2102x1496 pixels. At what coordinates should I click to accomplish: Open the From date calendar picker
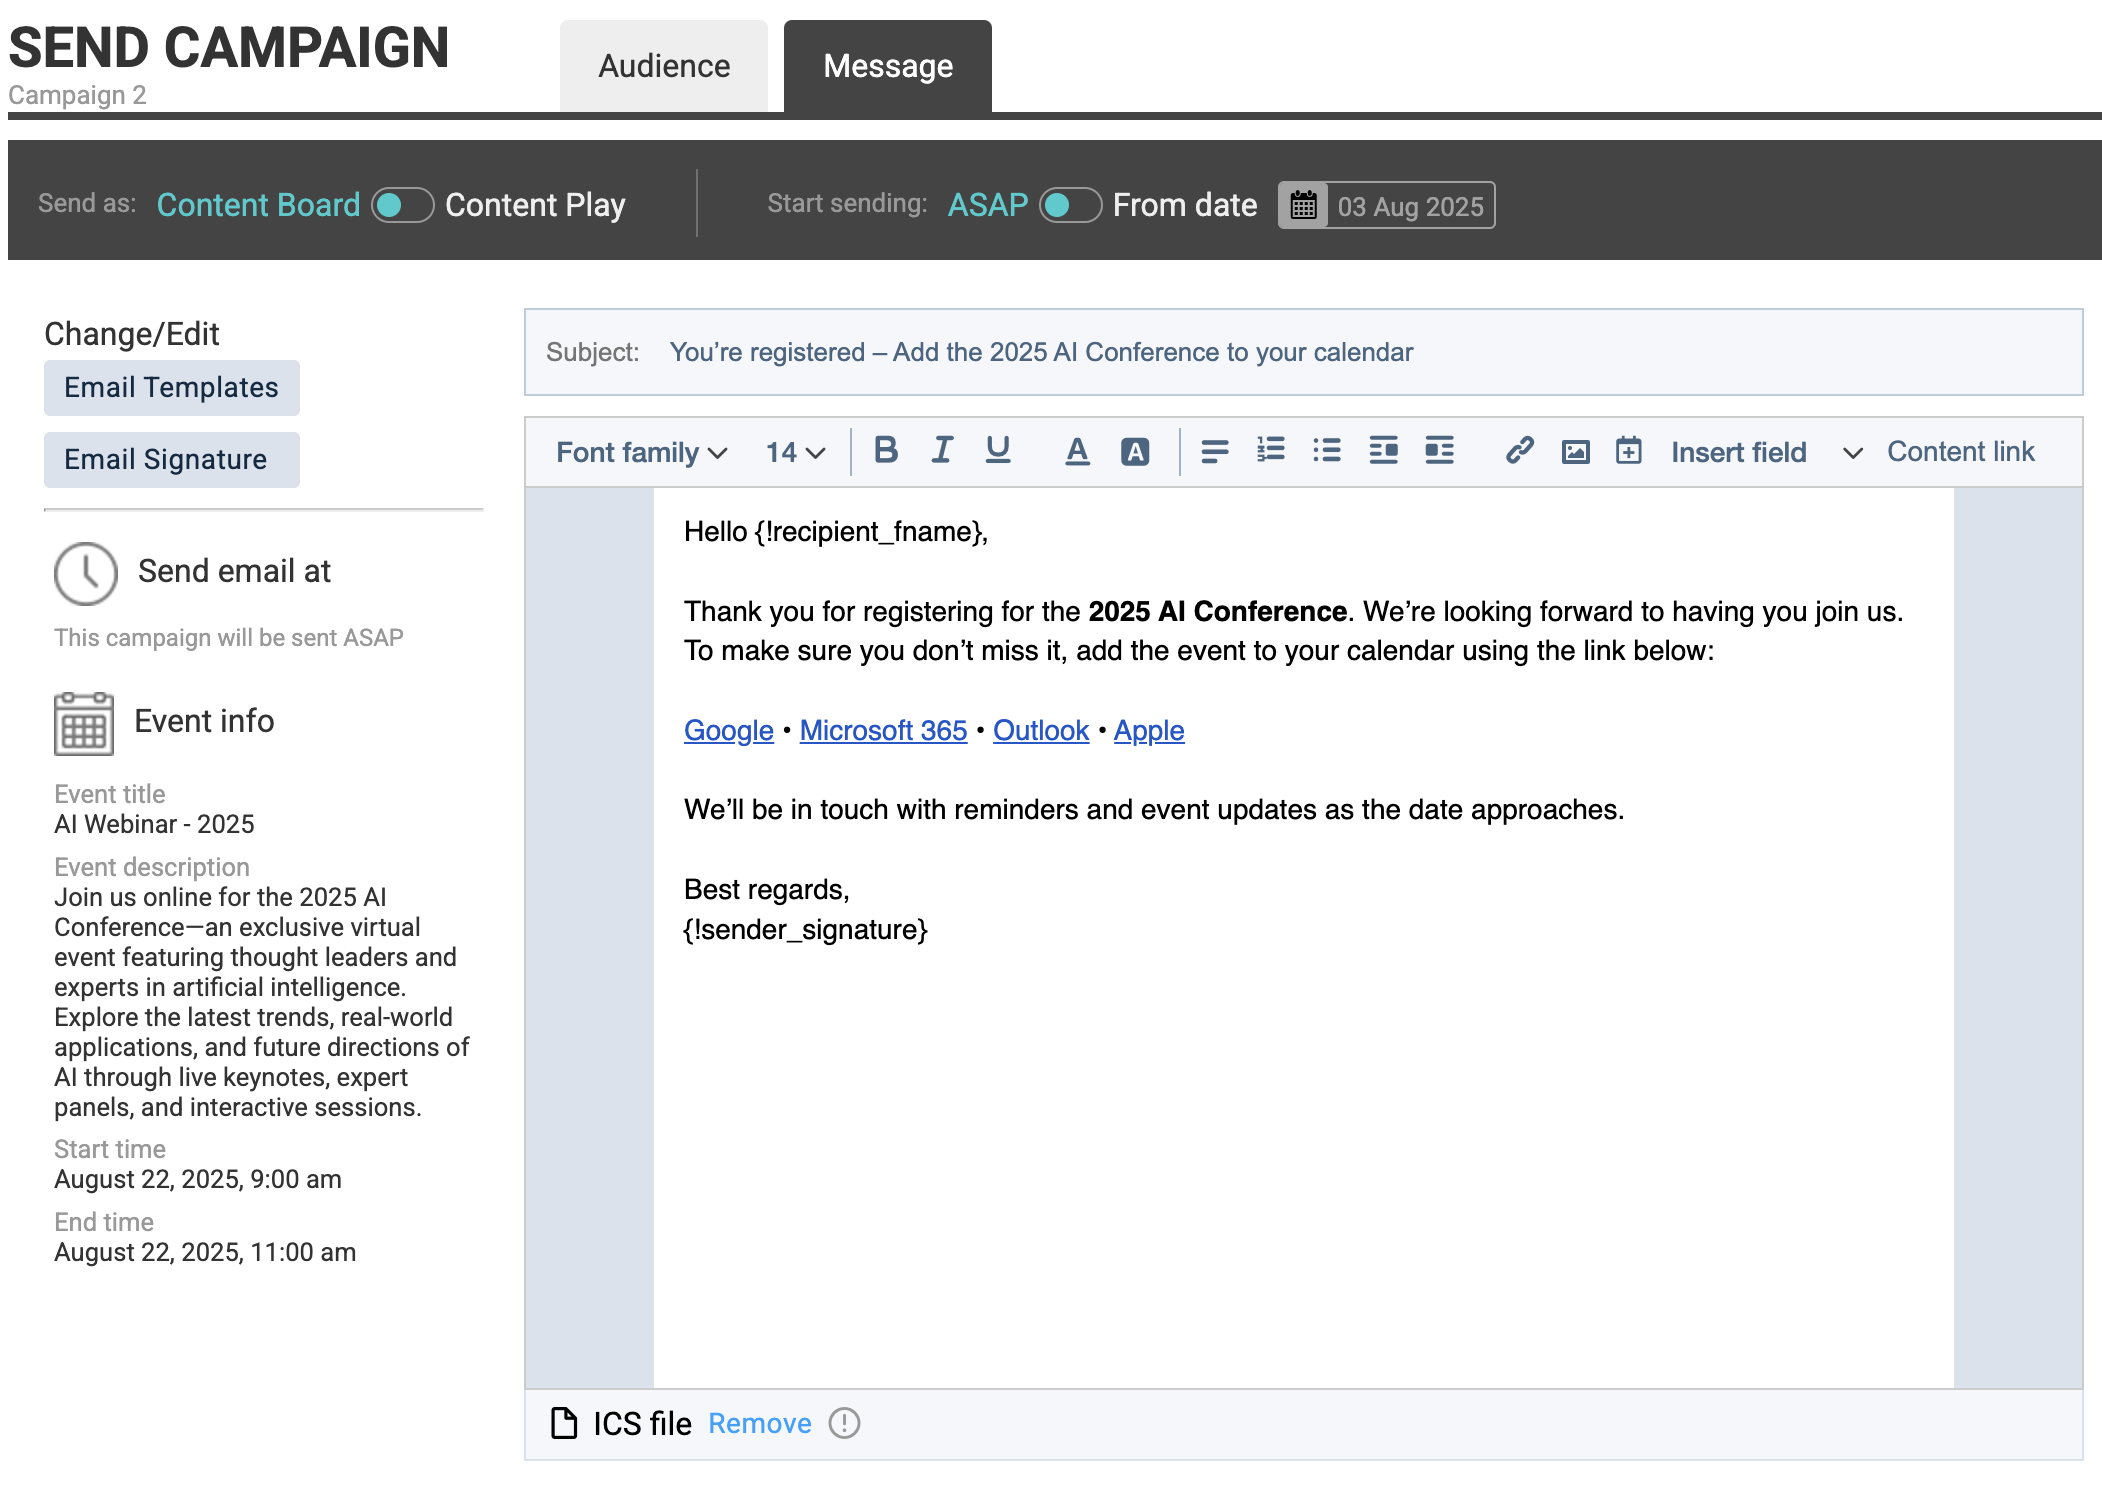(x=1303, y=206)
